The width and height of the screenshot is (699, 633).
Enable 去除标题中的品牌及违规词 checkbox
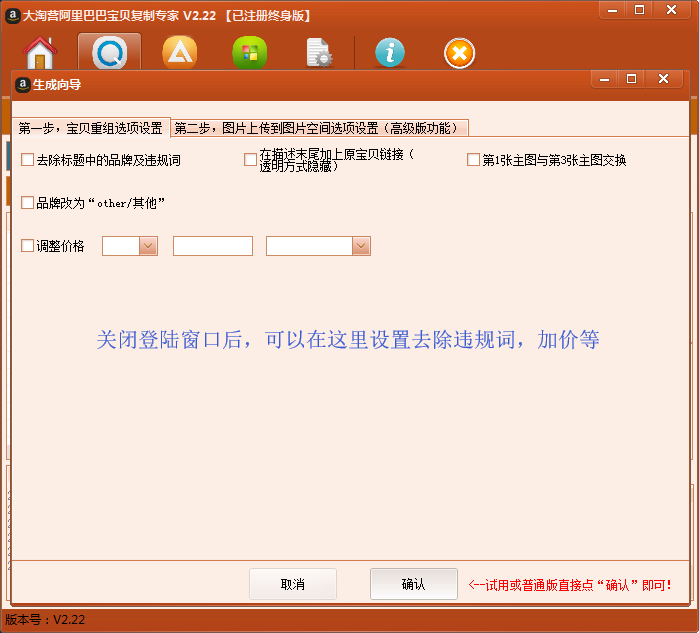click(x=28, y=160)
